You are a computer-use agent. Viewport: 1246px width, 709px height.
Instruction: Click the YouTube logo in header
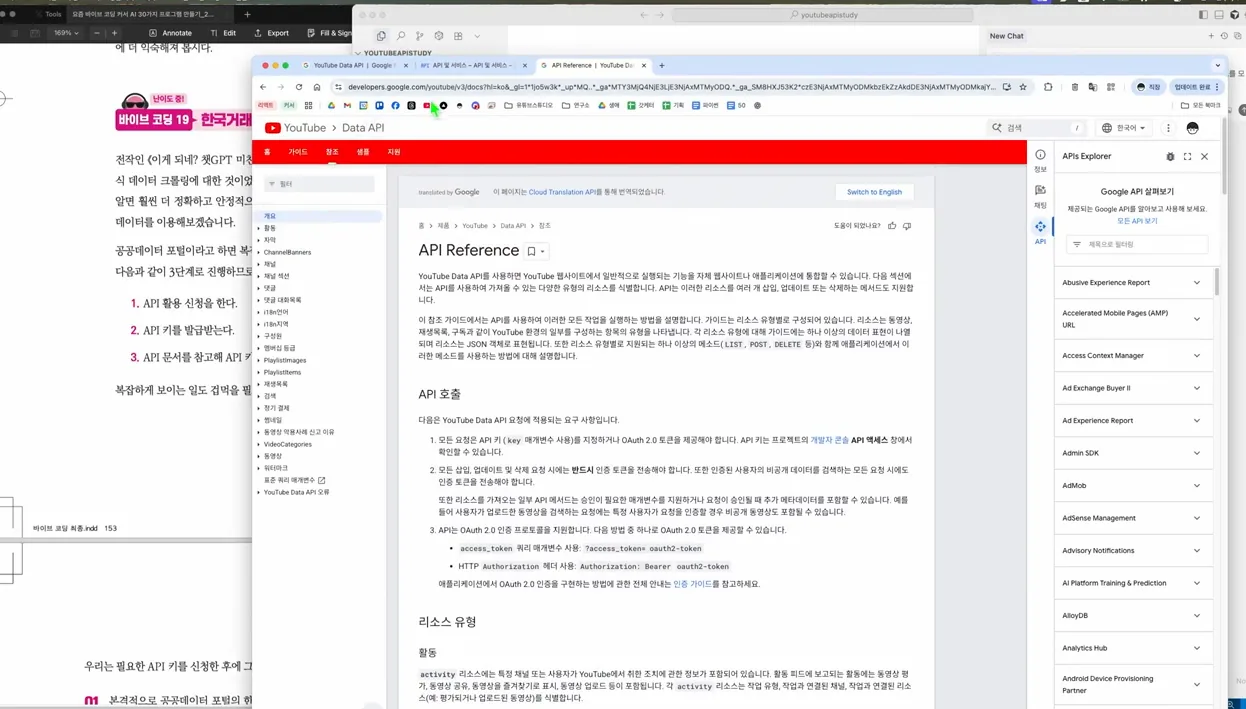tap(295, 128)
